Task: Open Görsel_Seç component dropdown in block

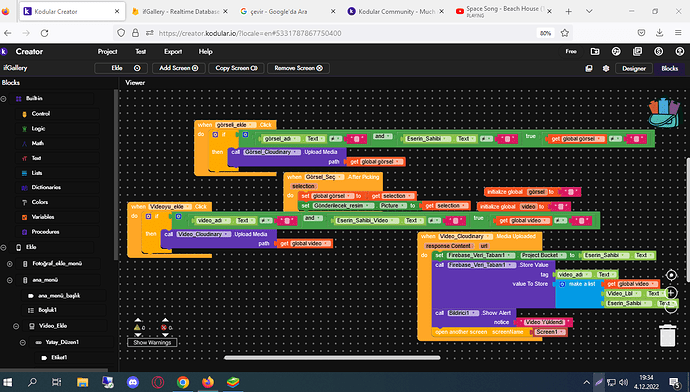Action: coord(325,177)
